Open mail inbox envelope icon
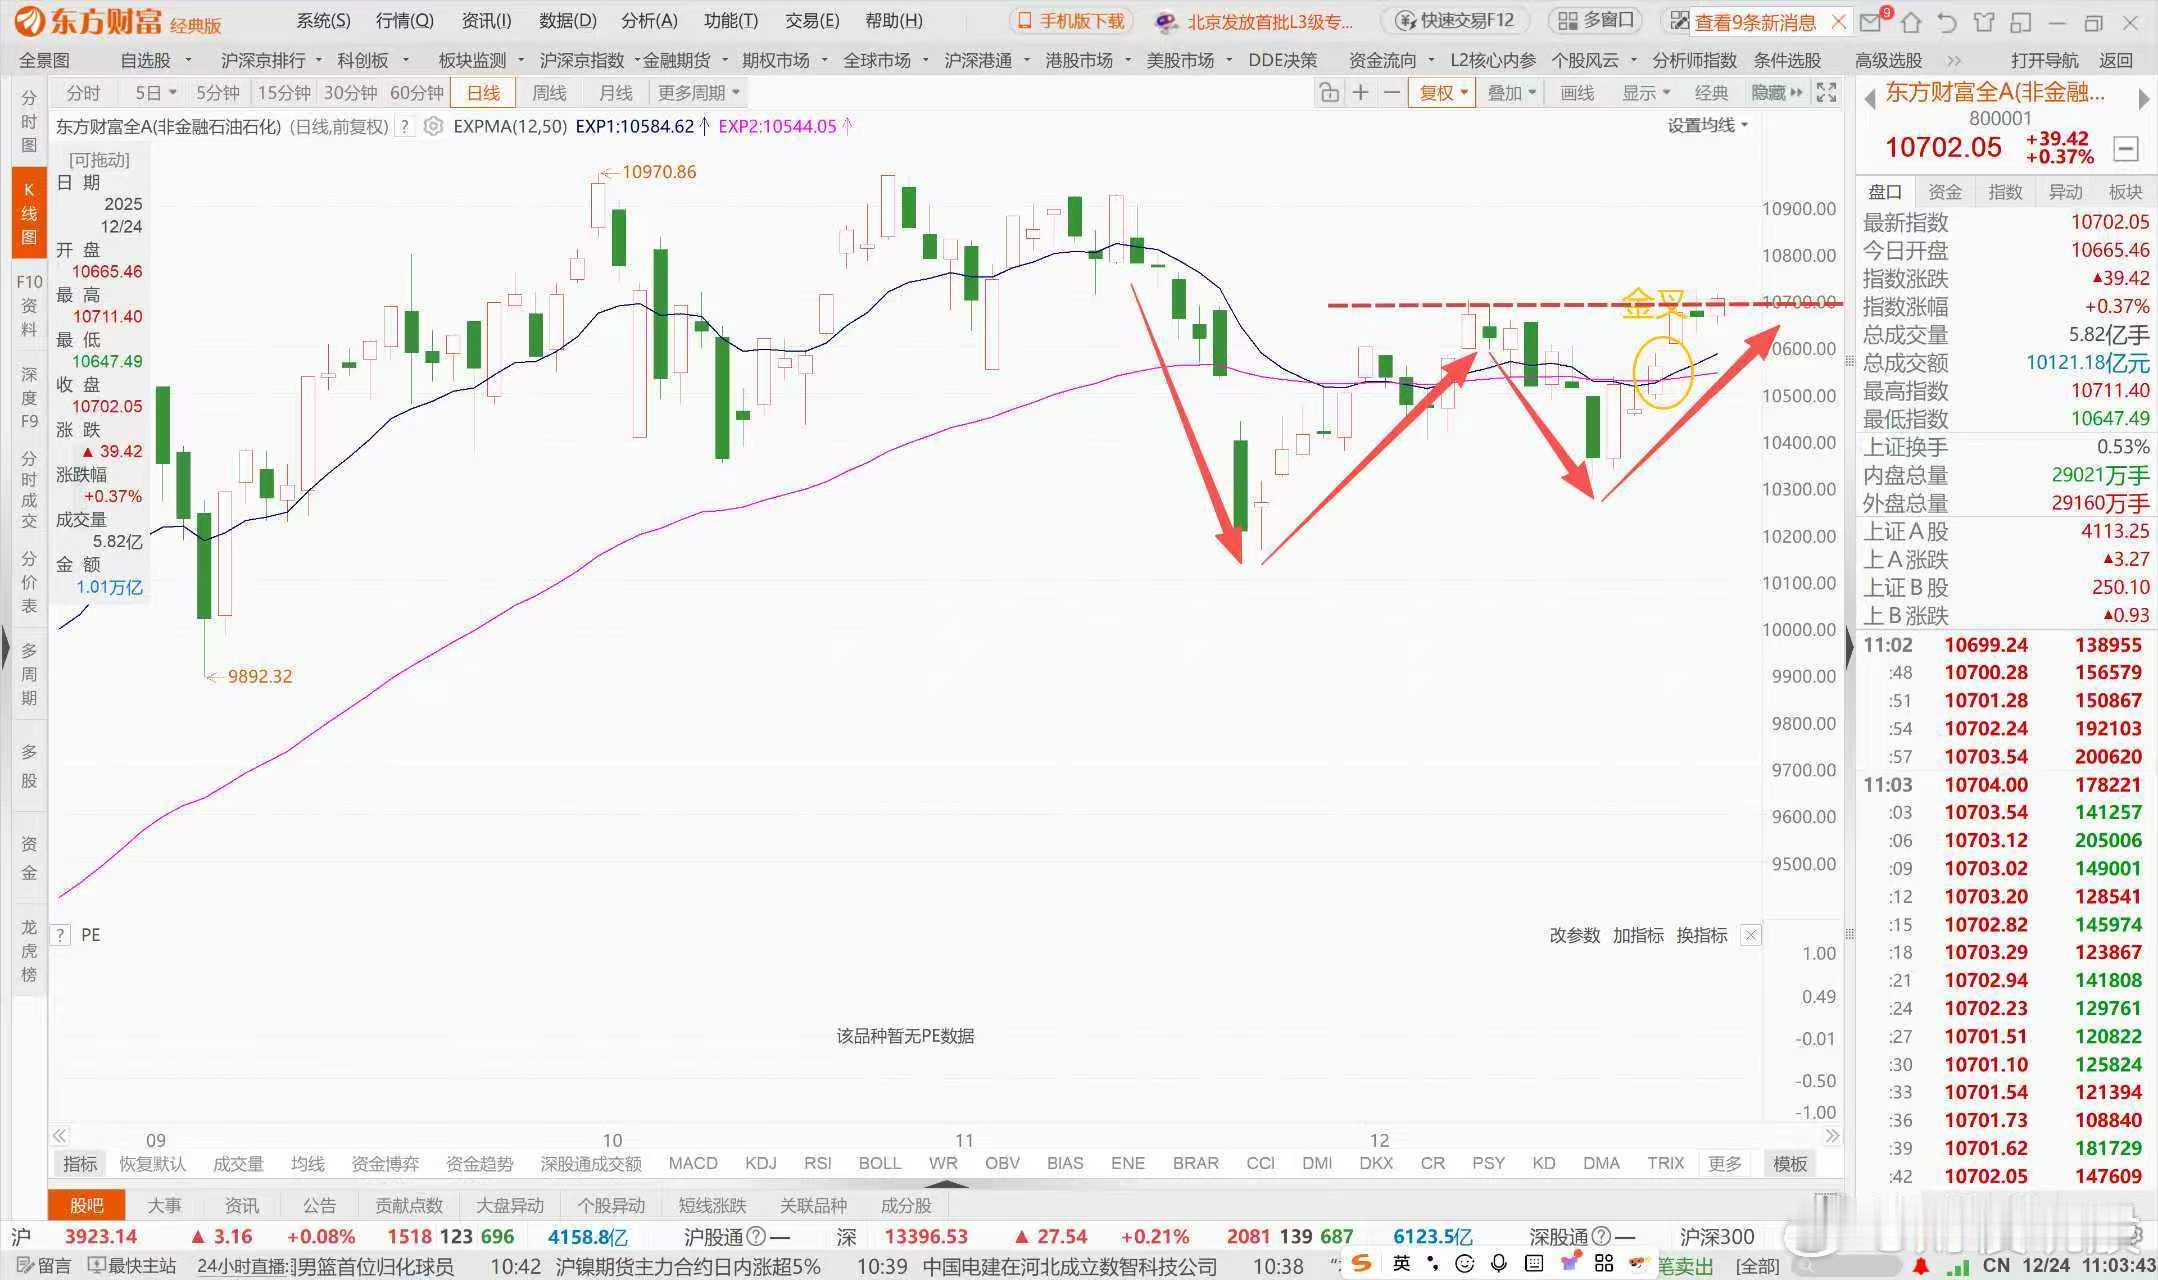The height and width of the screenshot is (1280, 2158). (1868, 21)
